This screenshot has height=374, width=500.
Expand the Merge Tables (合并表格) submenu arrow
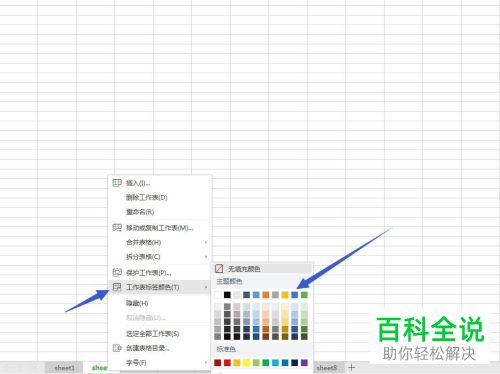tap(206, 242)
